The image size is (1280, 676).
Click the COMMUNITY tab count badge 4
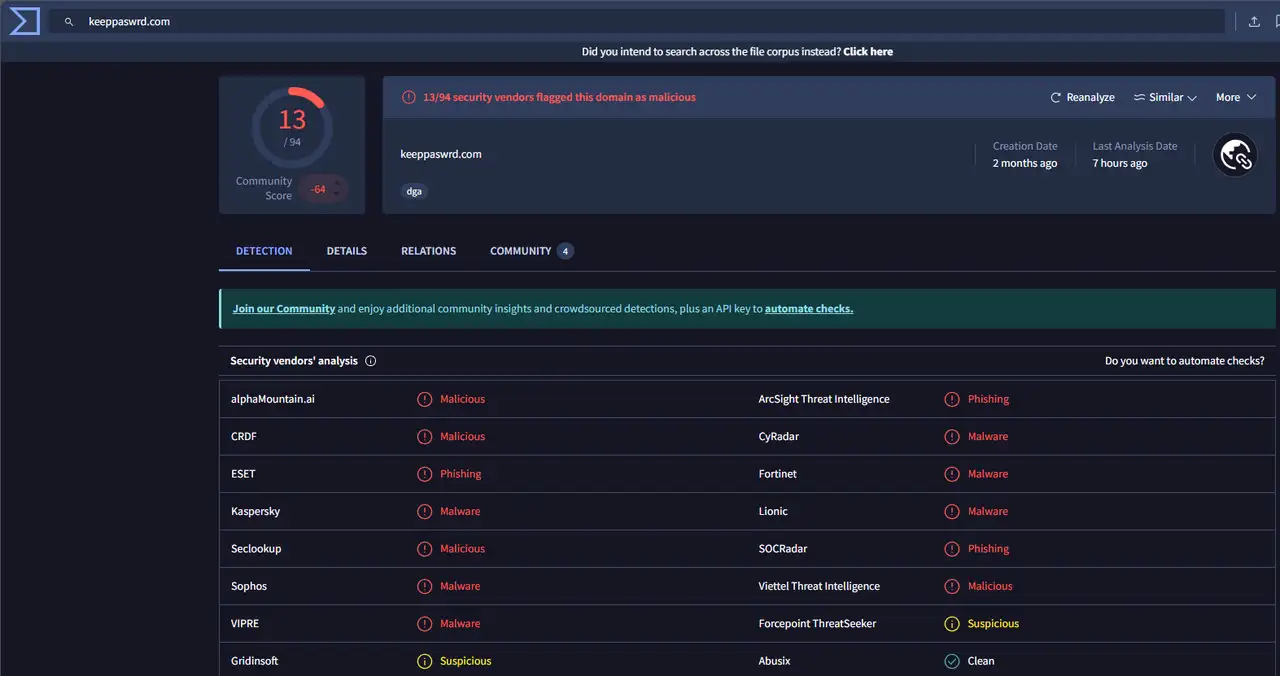tap(565, 251)
